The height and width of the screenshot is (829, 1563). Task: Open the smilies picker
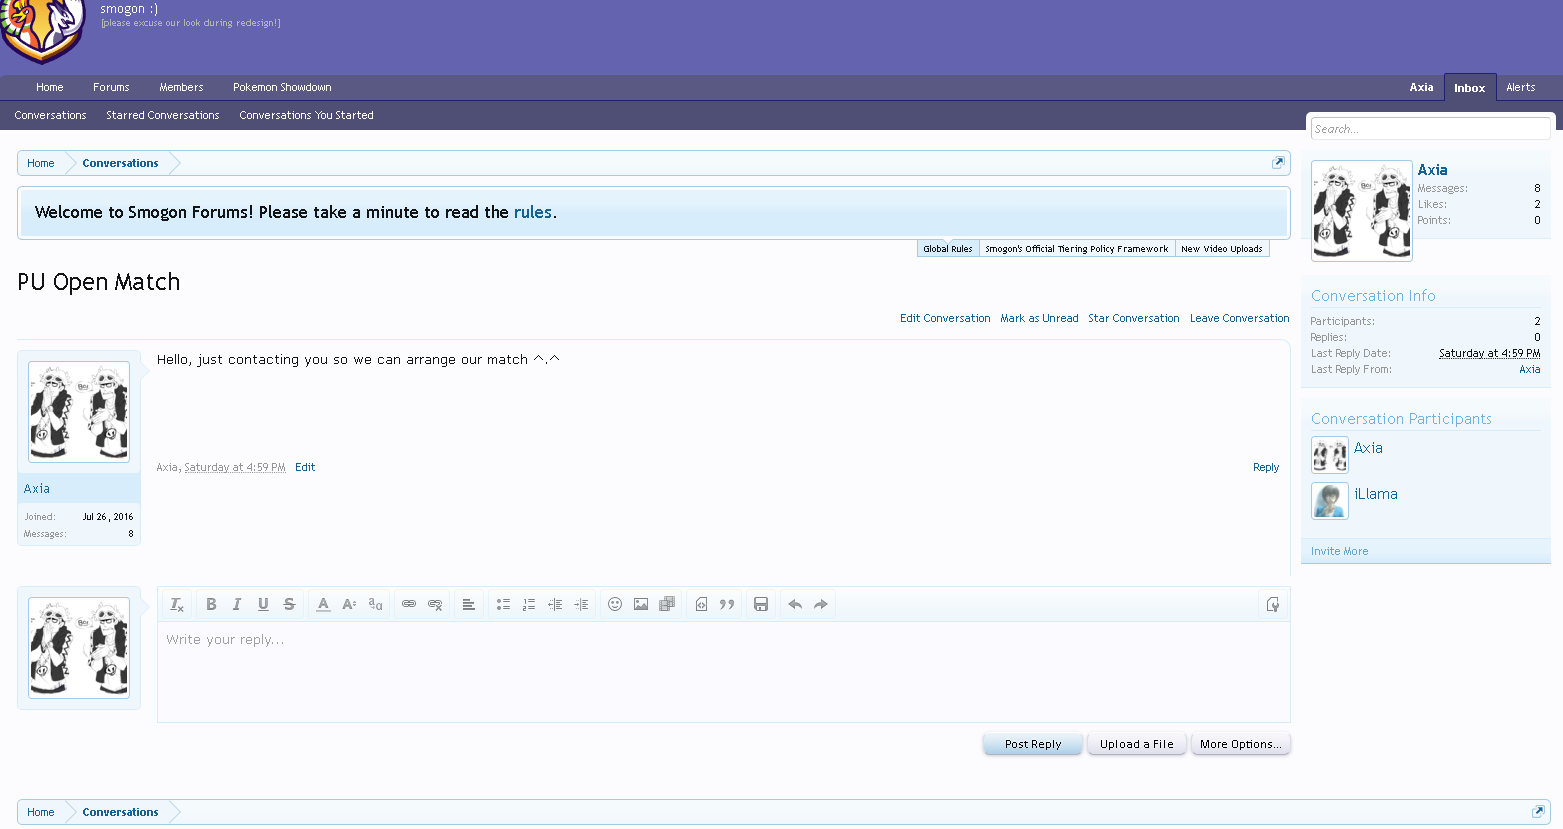tap(615, 604)
